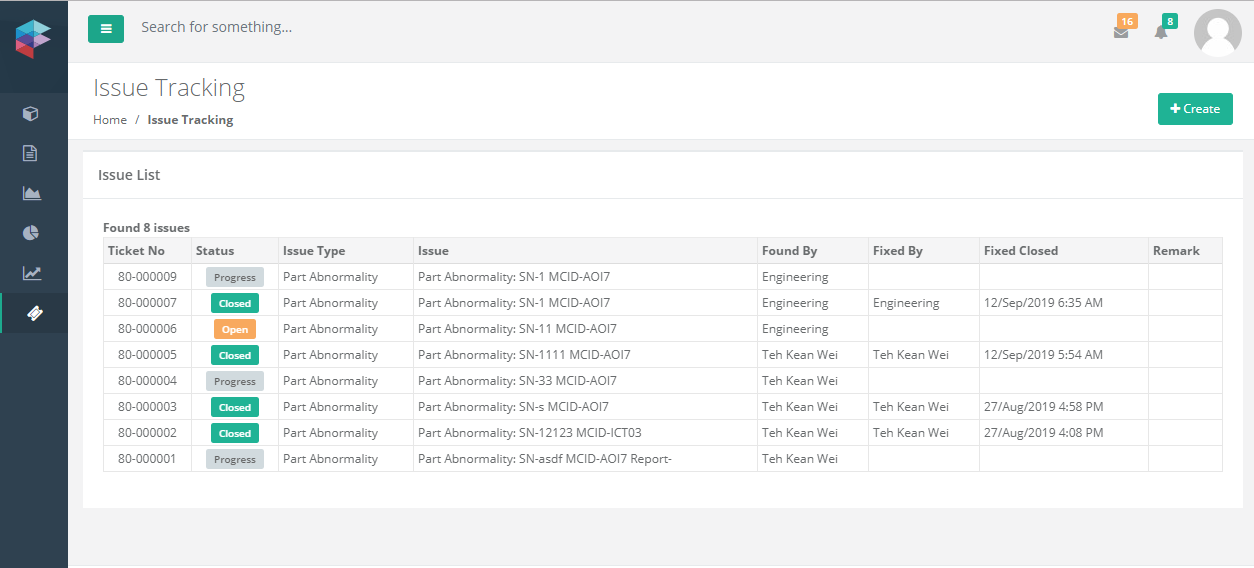Click the app logo in sidebar

[33, 38]
